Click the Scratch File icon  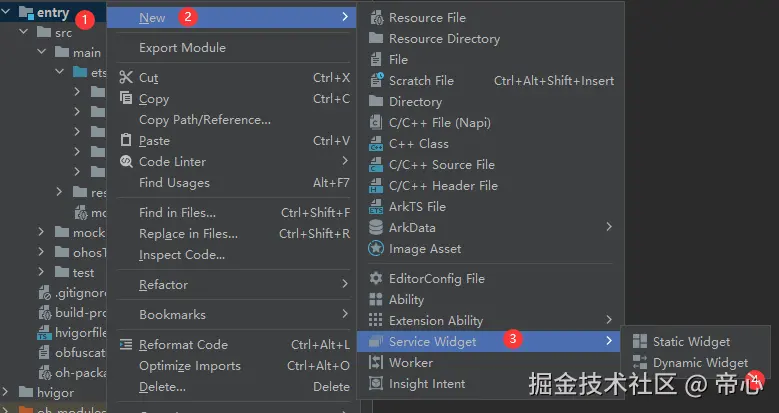(x=376, y=80)
